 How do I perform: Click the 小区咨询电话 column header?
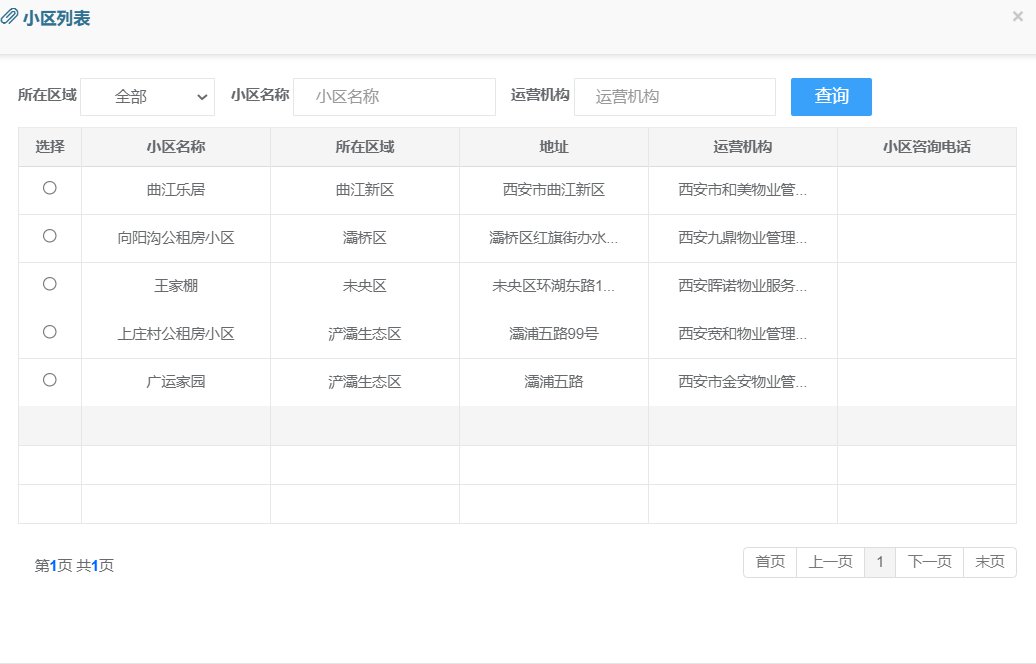tap(927, 147)
